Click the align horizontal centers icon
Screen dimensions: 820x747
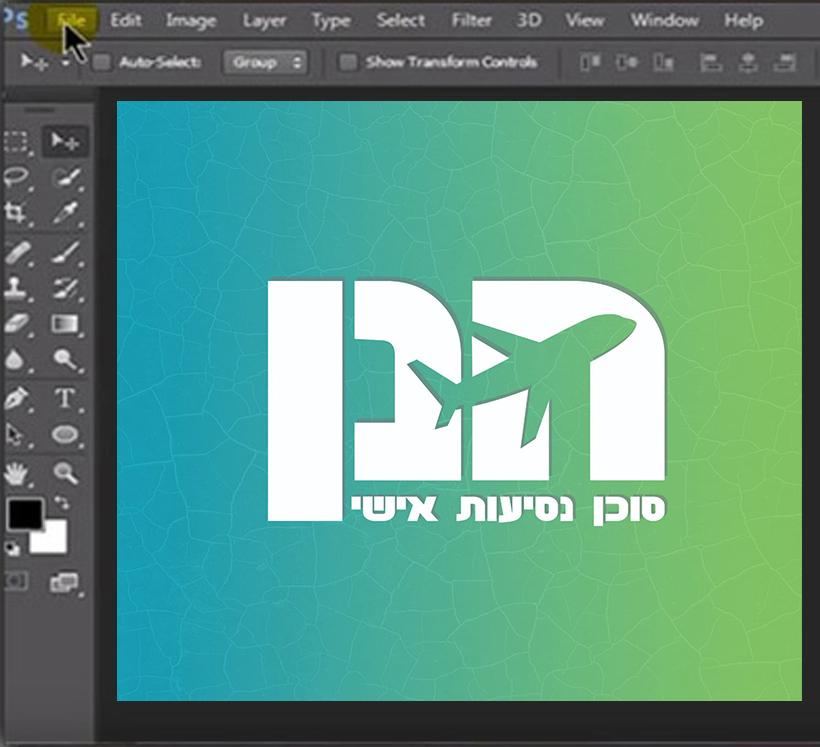(748, 63)
